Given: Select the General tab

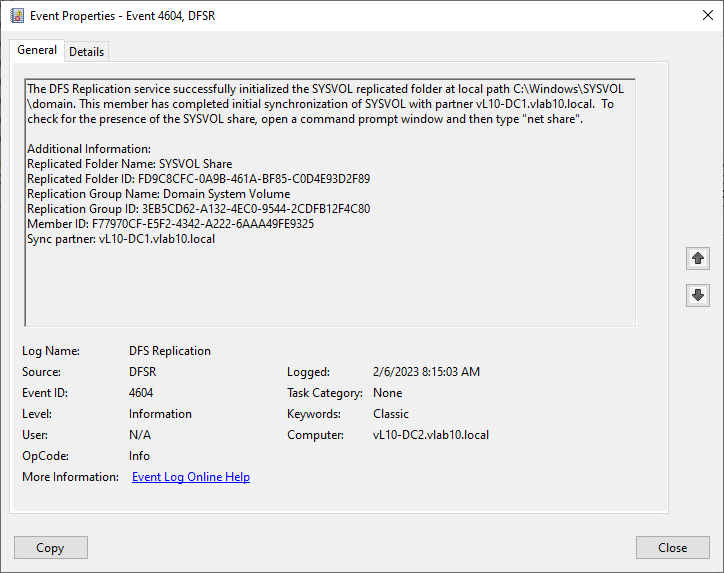Looking at the screenshot, I should (x=37, y=51).
